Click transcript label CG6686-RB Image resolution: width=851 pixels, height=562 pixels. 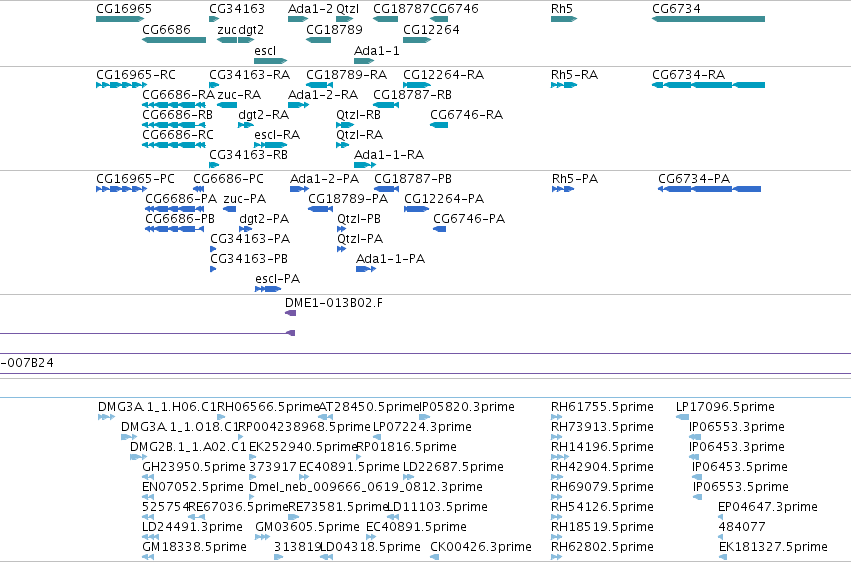(x=177, y=115)
